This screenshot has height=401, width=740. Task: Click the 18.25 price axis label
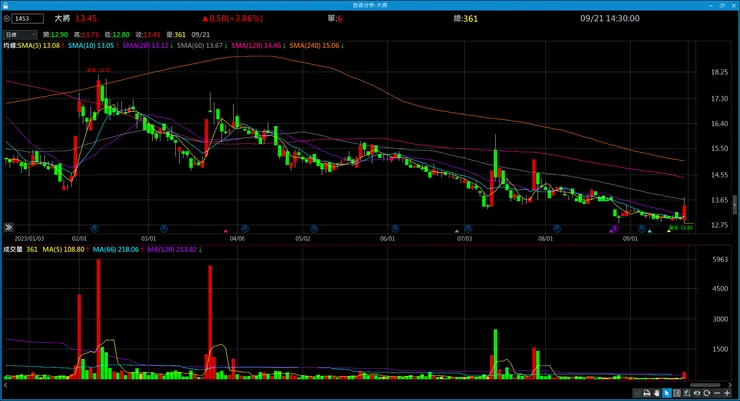coord(719,72)
